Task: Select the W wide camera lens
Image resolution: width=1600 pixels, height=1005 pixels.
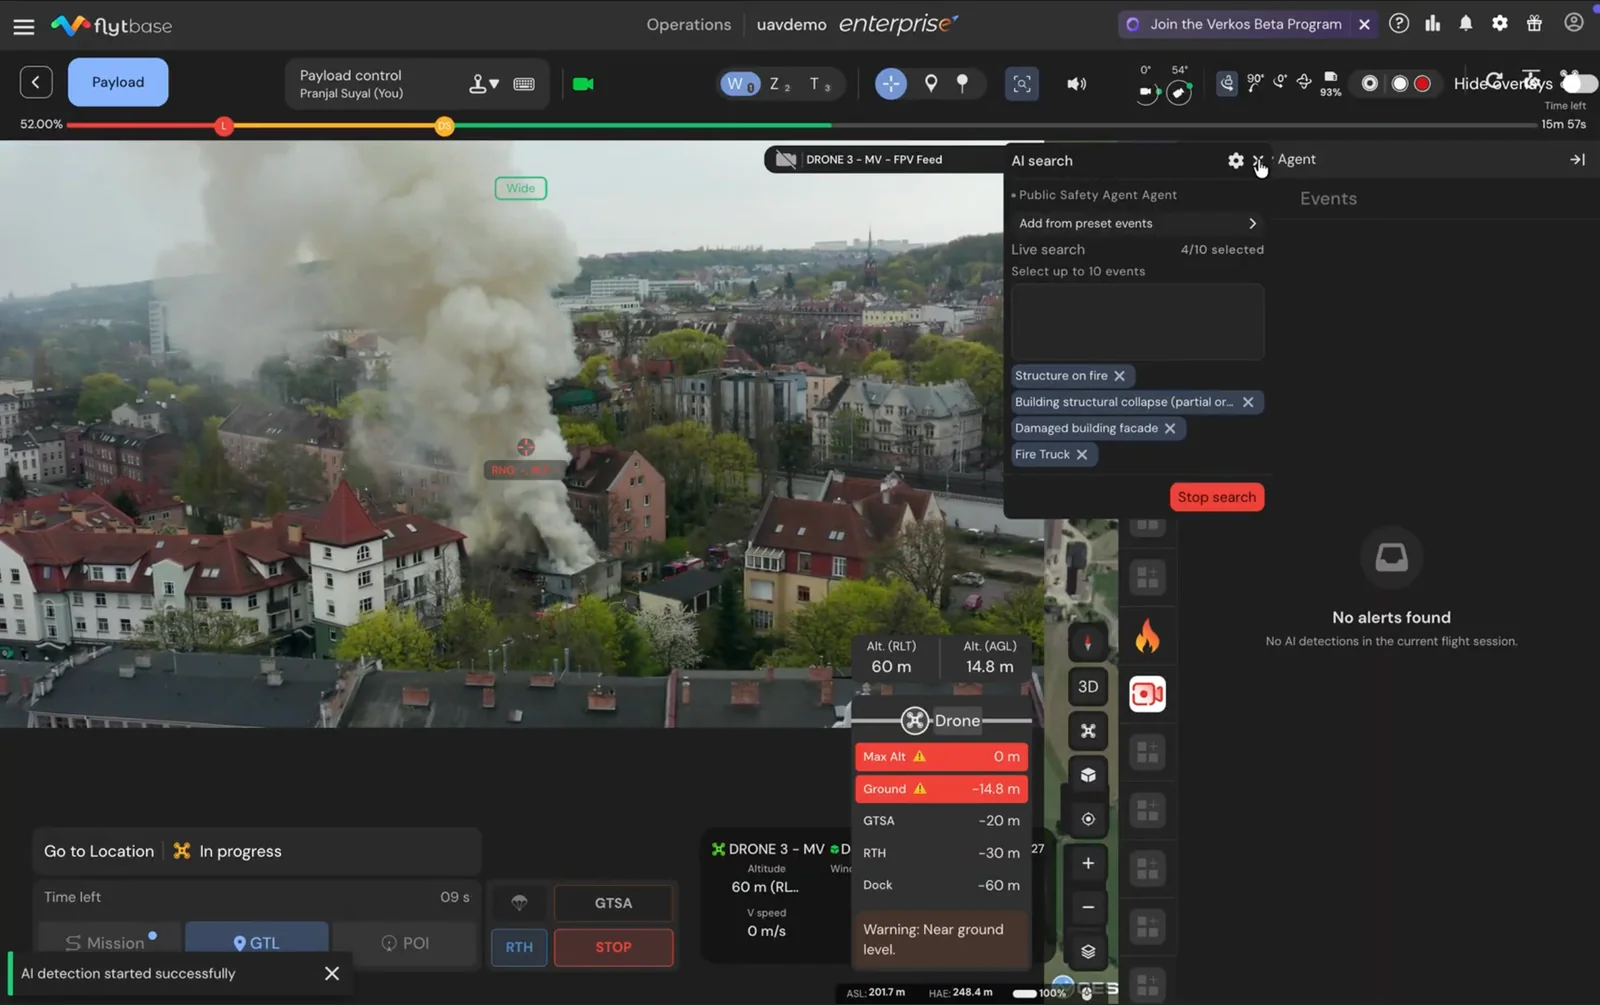Action: pos(739,84)
